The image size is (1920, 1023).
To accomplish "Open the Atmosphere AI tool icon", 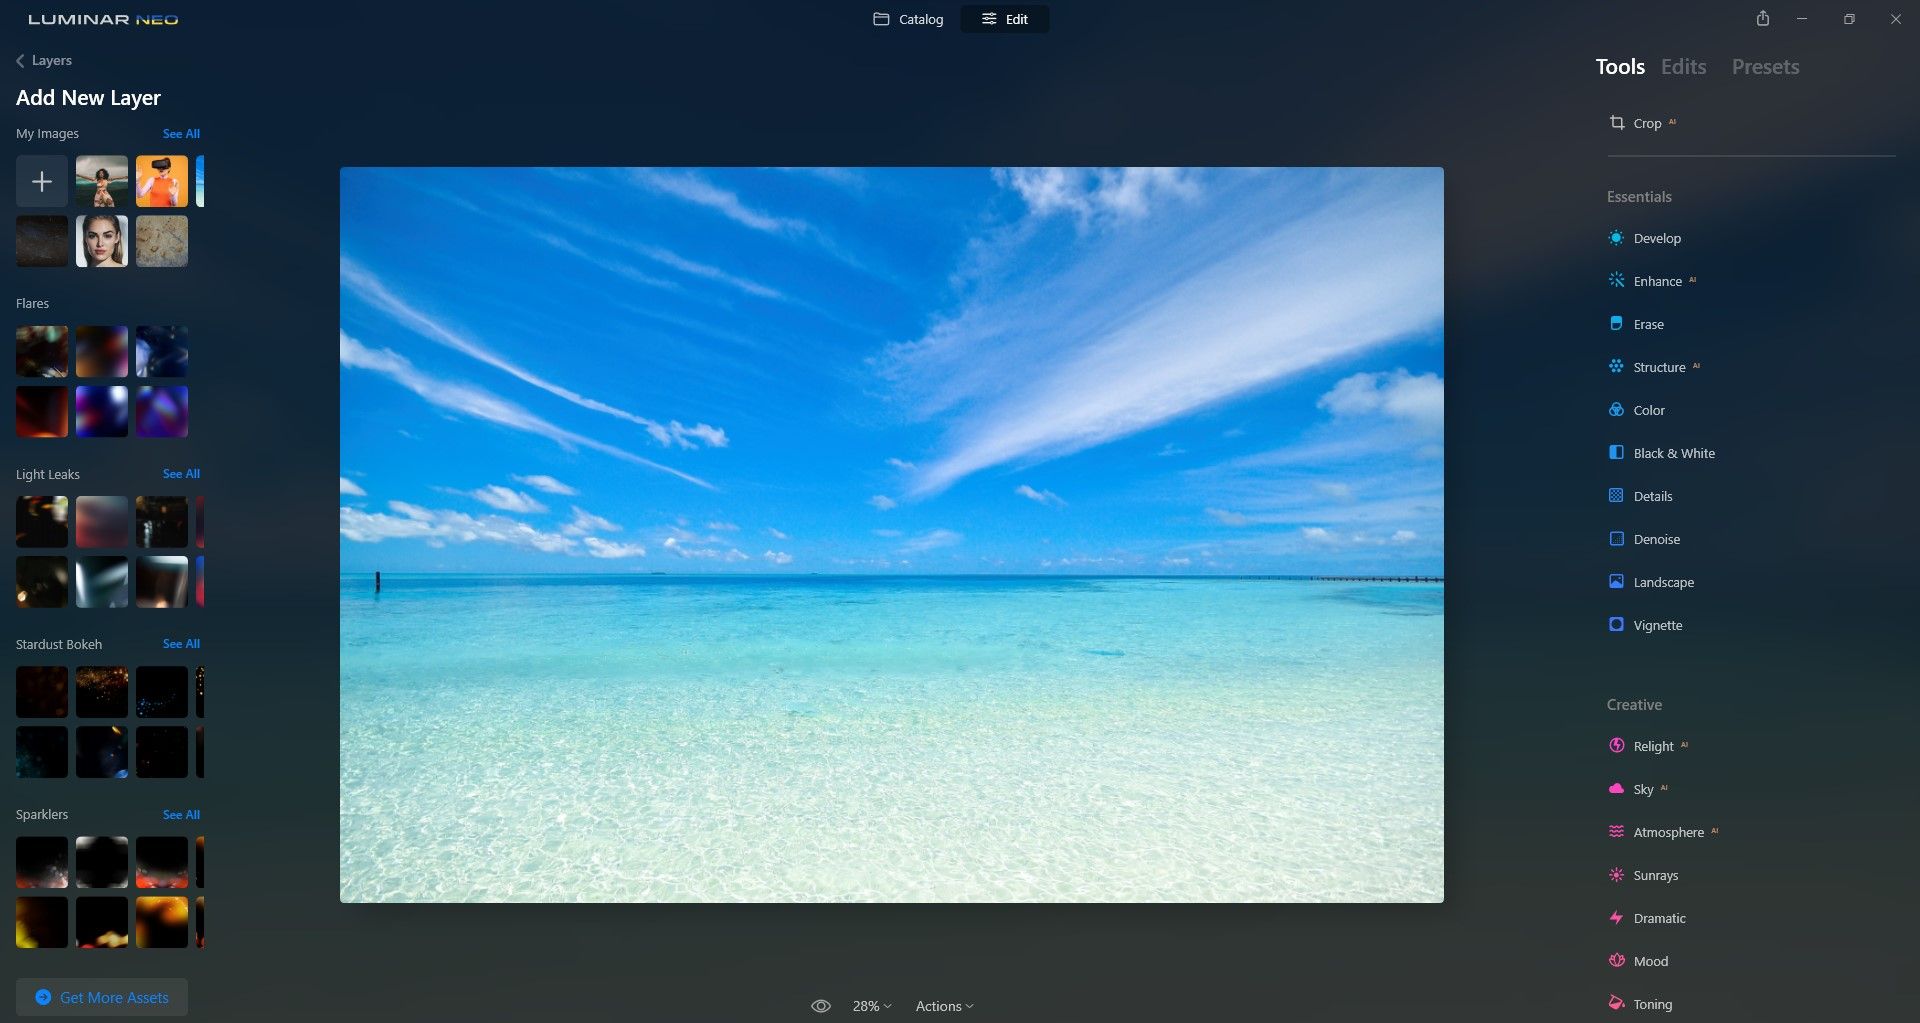I will [x=1616, y=832].
